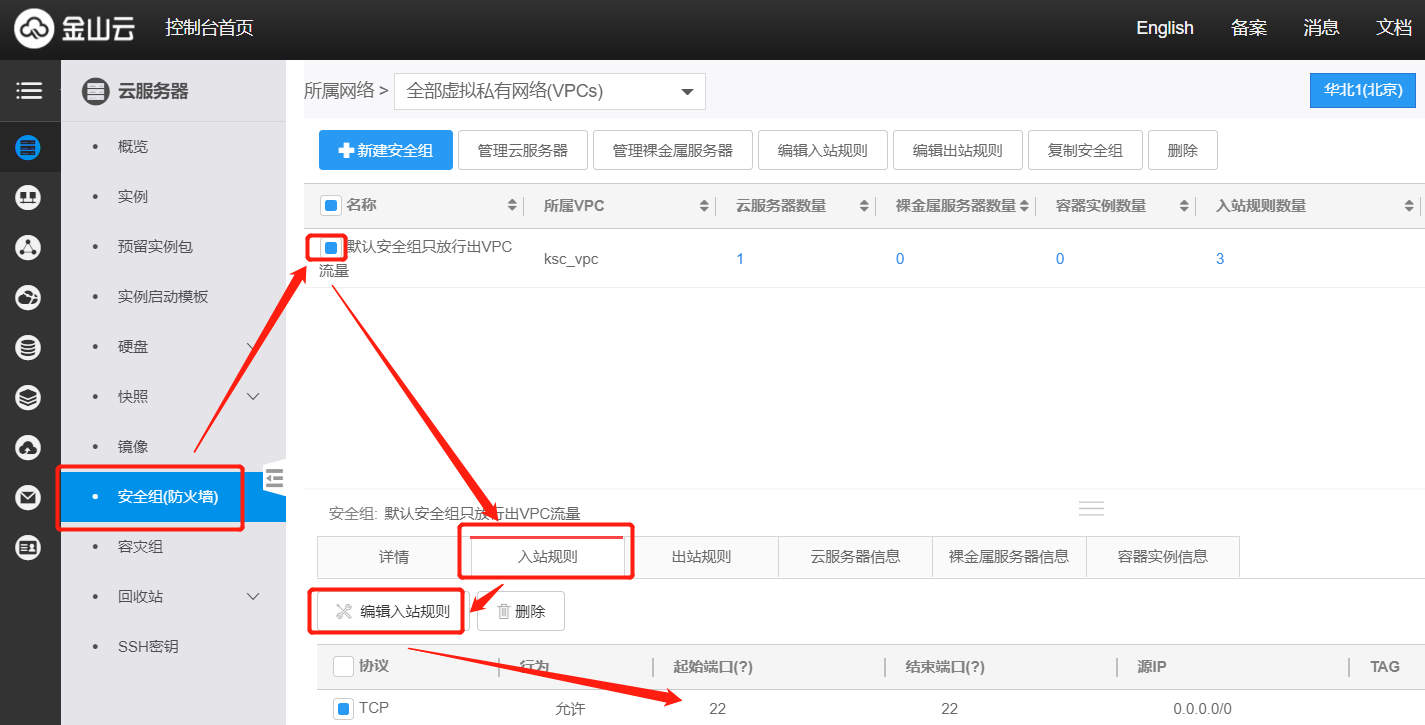Switch to the 出站规则 tab
Screen dimensions: 1425x725
pyautogui.click(x=701, y=557)
